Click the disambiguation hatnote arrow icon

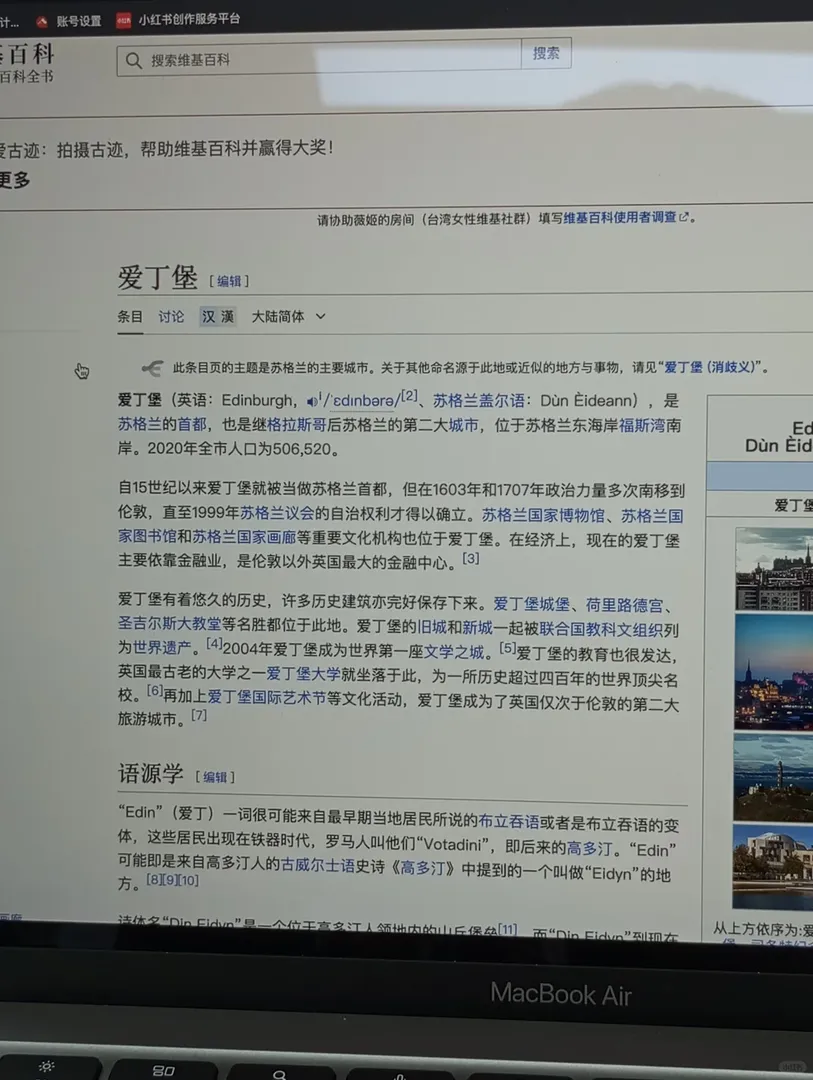pyautogui.click(x=152, y=368)
